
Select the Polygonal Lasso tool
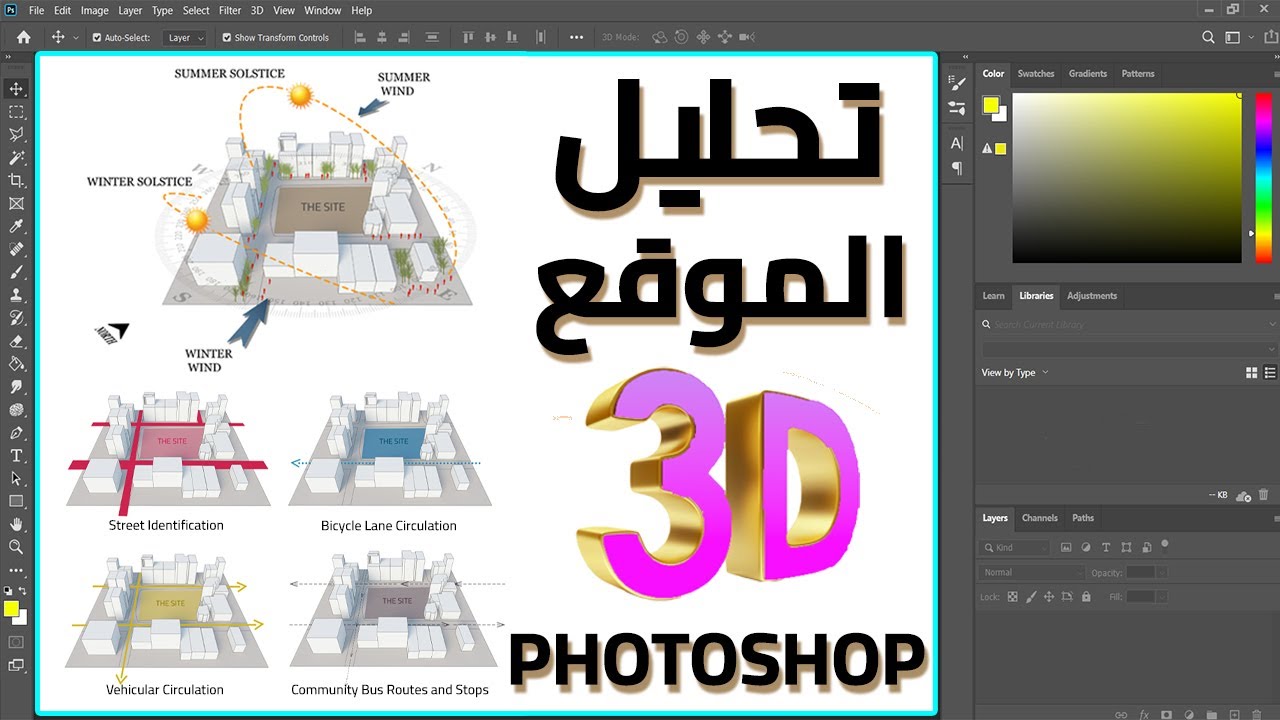(16, 135)
